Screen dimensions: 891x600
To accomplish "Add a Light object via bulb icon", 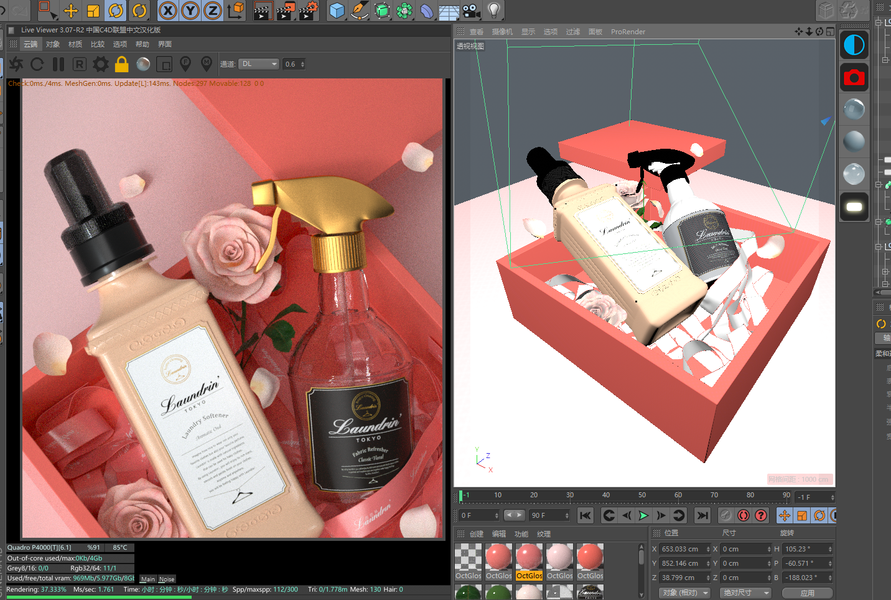I will point(494,10).
